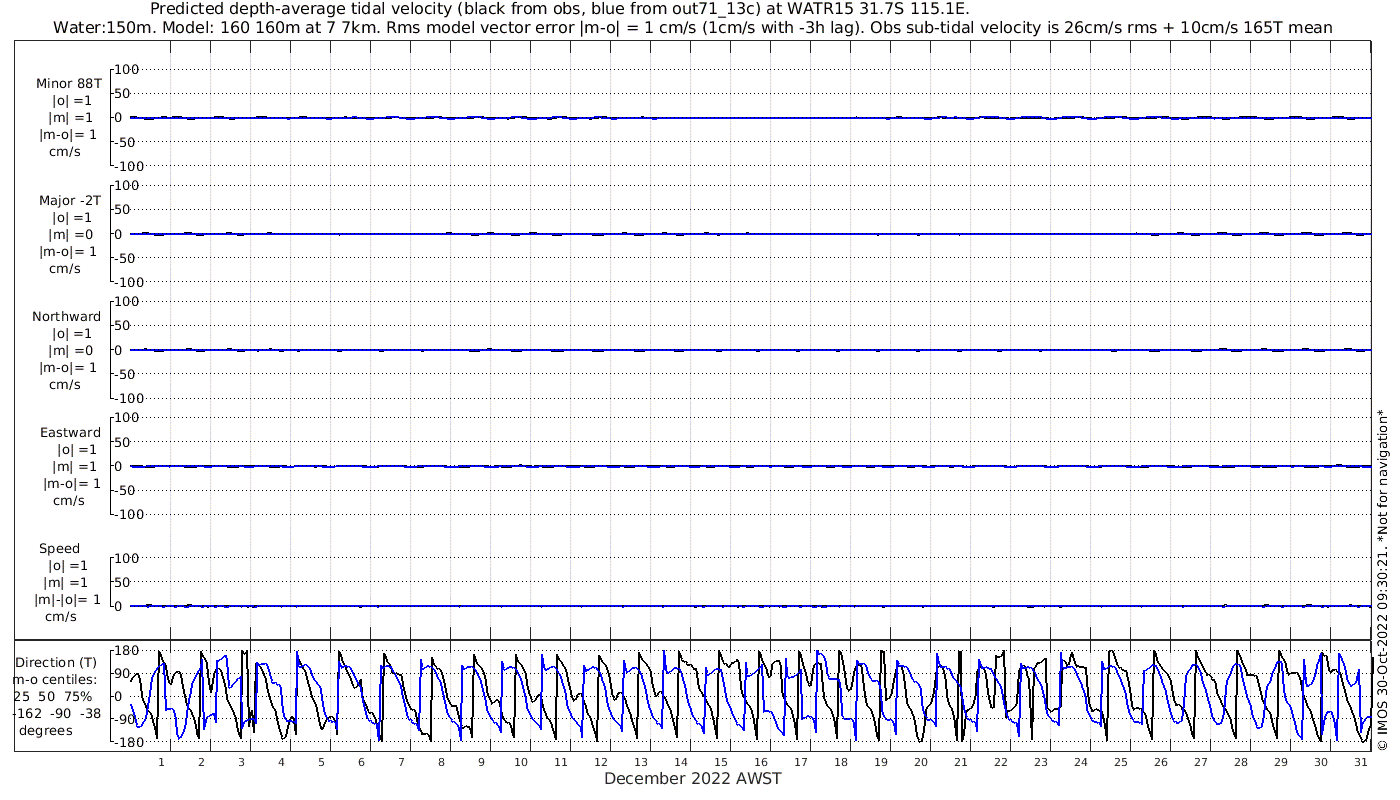Click the "cm/s" unit under Speed
This screenshot has width=1400, height=800.
pyautogui.click(x=62, y=616)
